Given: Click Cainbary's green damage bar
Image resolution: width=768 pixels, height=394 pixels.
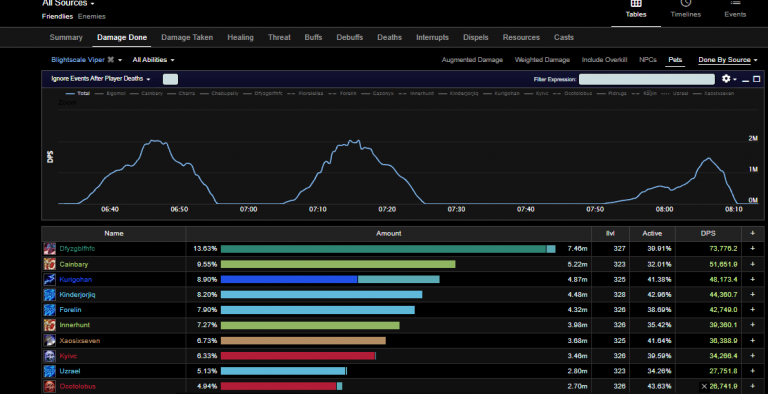Looking at the screenshot, I should click(338, 264).
